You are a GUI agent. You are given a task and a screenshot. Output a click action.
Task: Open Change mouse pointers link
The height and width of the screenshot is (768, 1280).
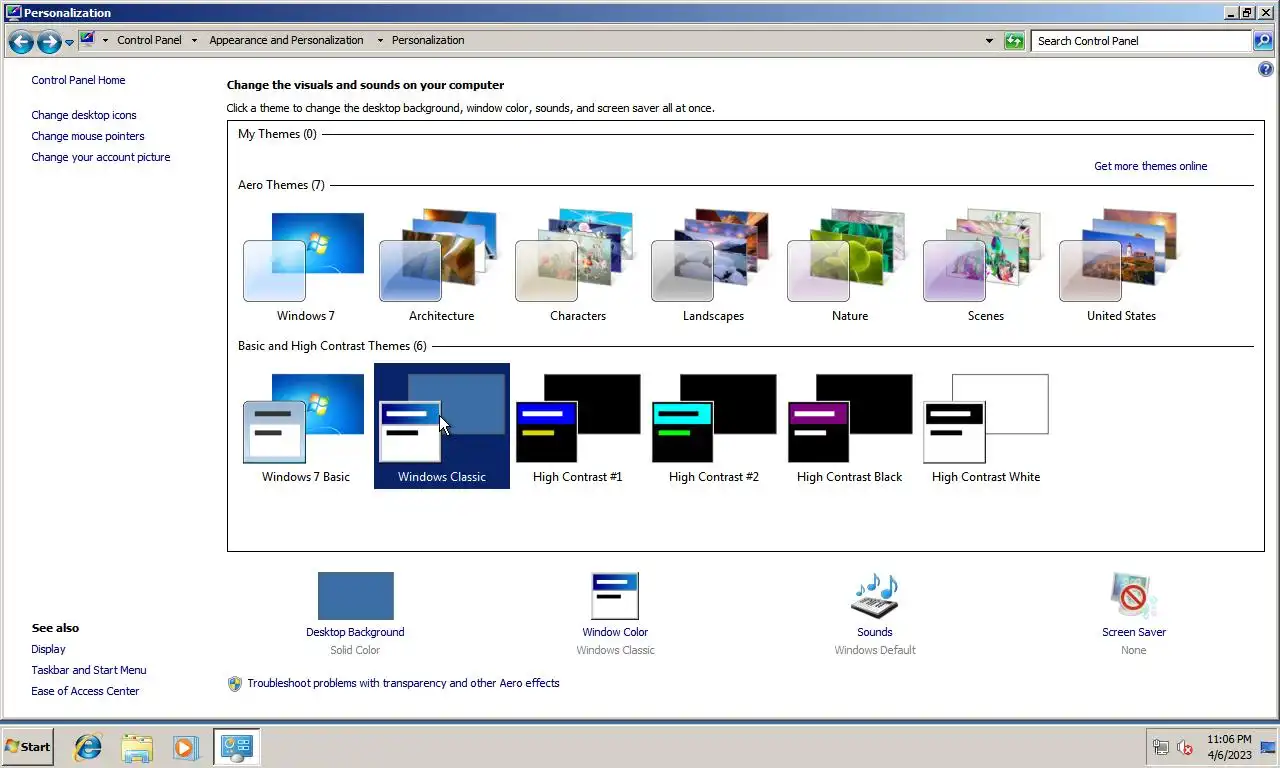pos(88,136)
